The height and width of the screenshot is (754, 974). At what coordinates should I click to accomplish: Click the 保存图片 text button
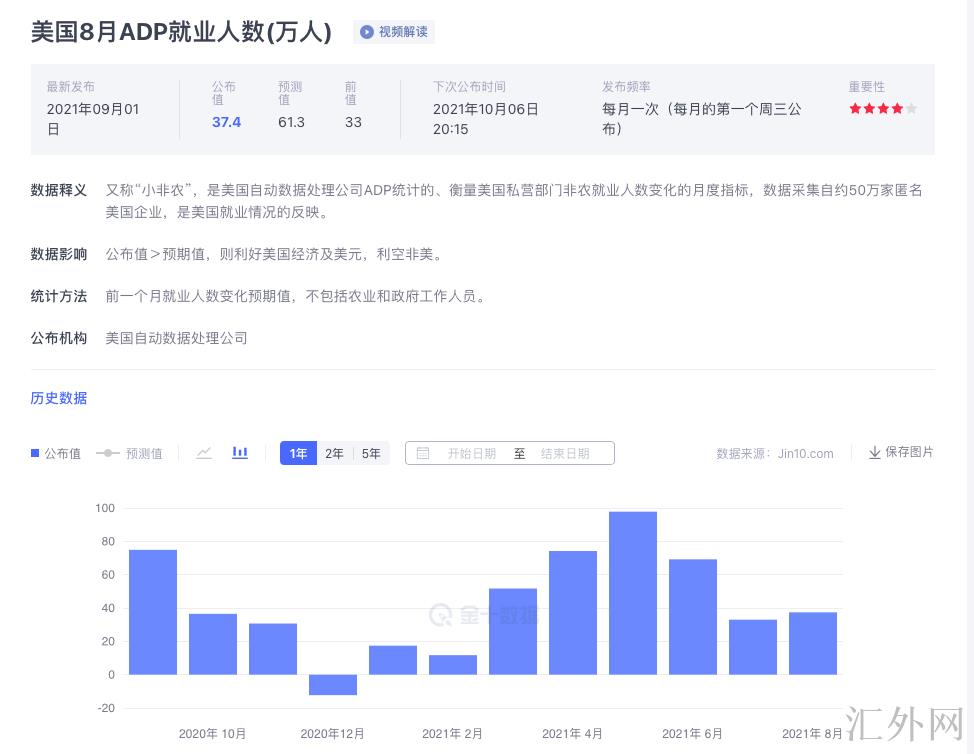[x=909, y=452]
